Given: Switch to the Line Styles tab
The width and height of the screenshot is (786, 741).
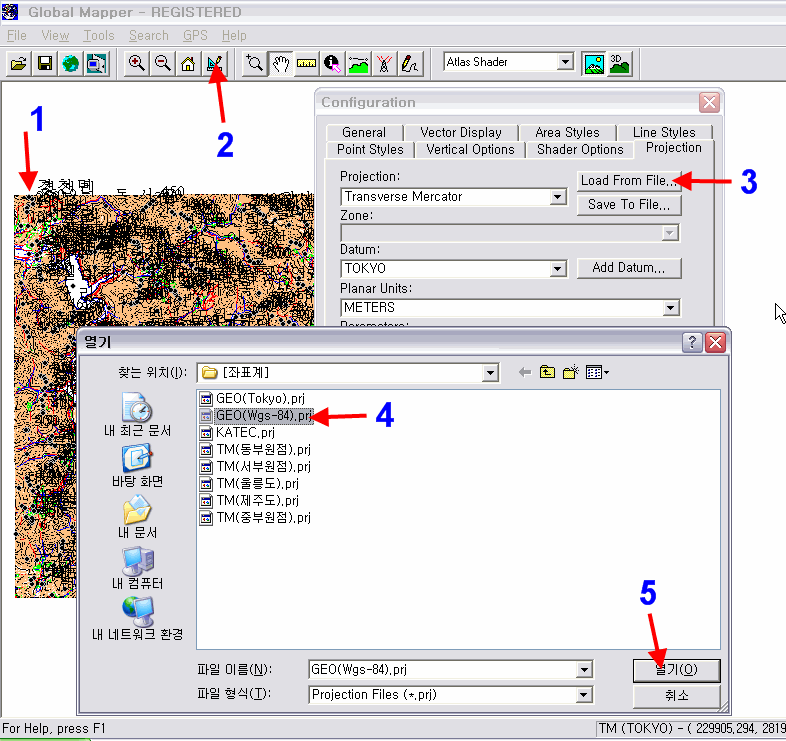Looking at the screenshot, I should pos(664,132).
